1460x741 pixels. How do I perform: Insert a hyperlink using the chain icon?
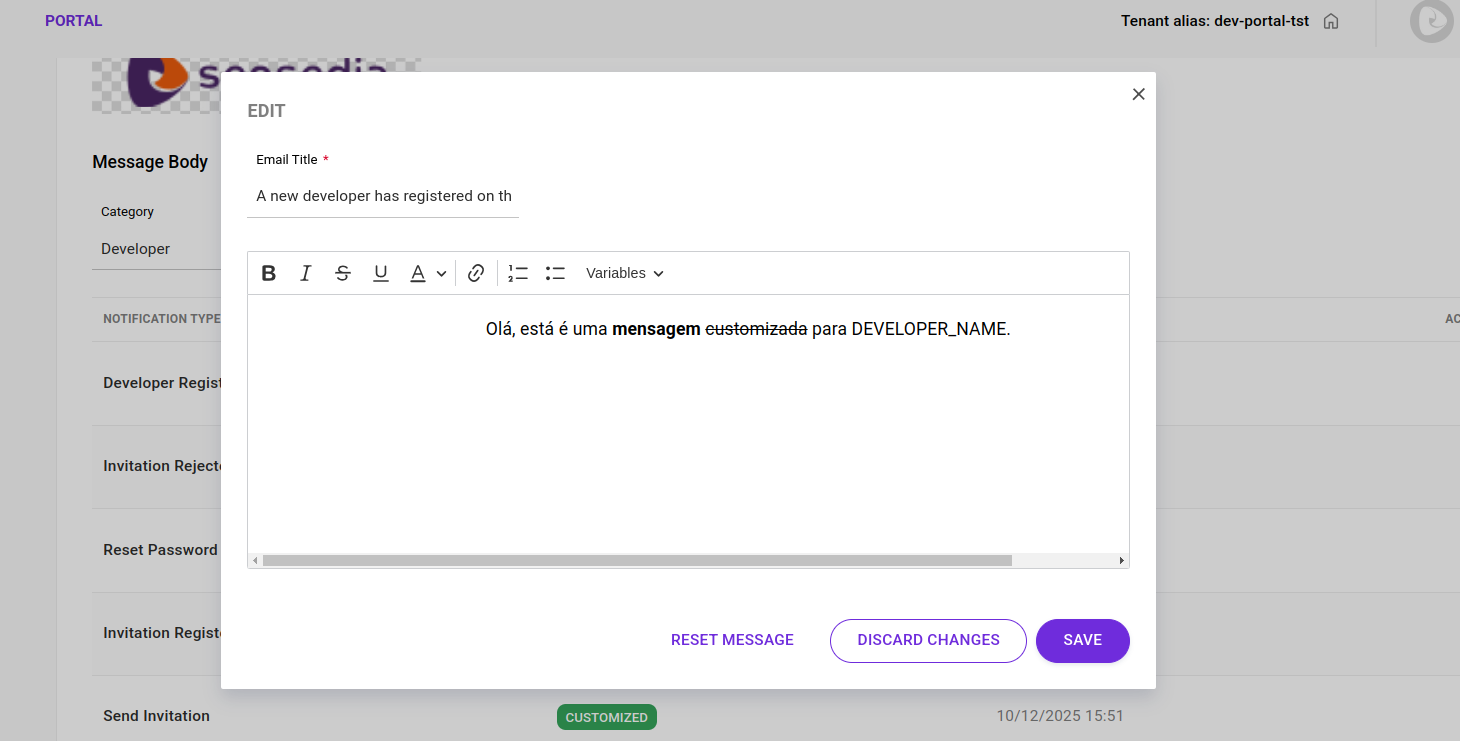pos(476,272)
